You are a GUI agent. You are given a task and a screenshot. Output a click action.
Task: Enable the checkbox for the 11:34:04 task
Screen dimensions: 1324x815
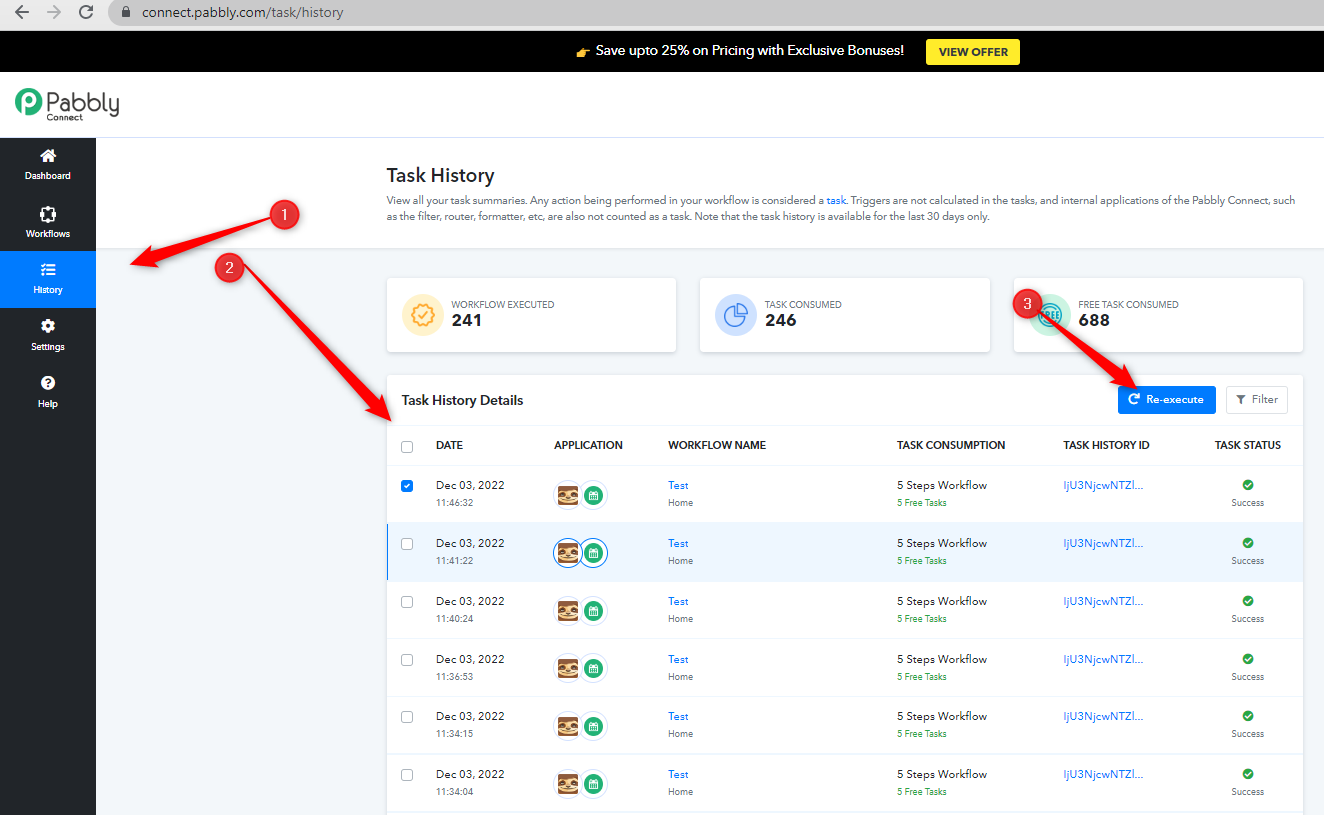pyautogui.click(x=407, y=775)
